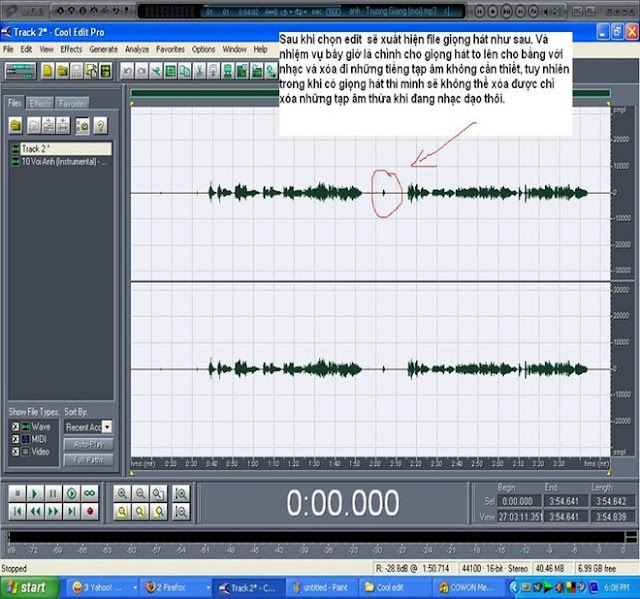The image size is (640, 599).
Task: Click the Sel Length time field
Action: point(611,501)
